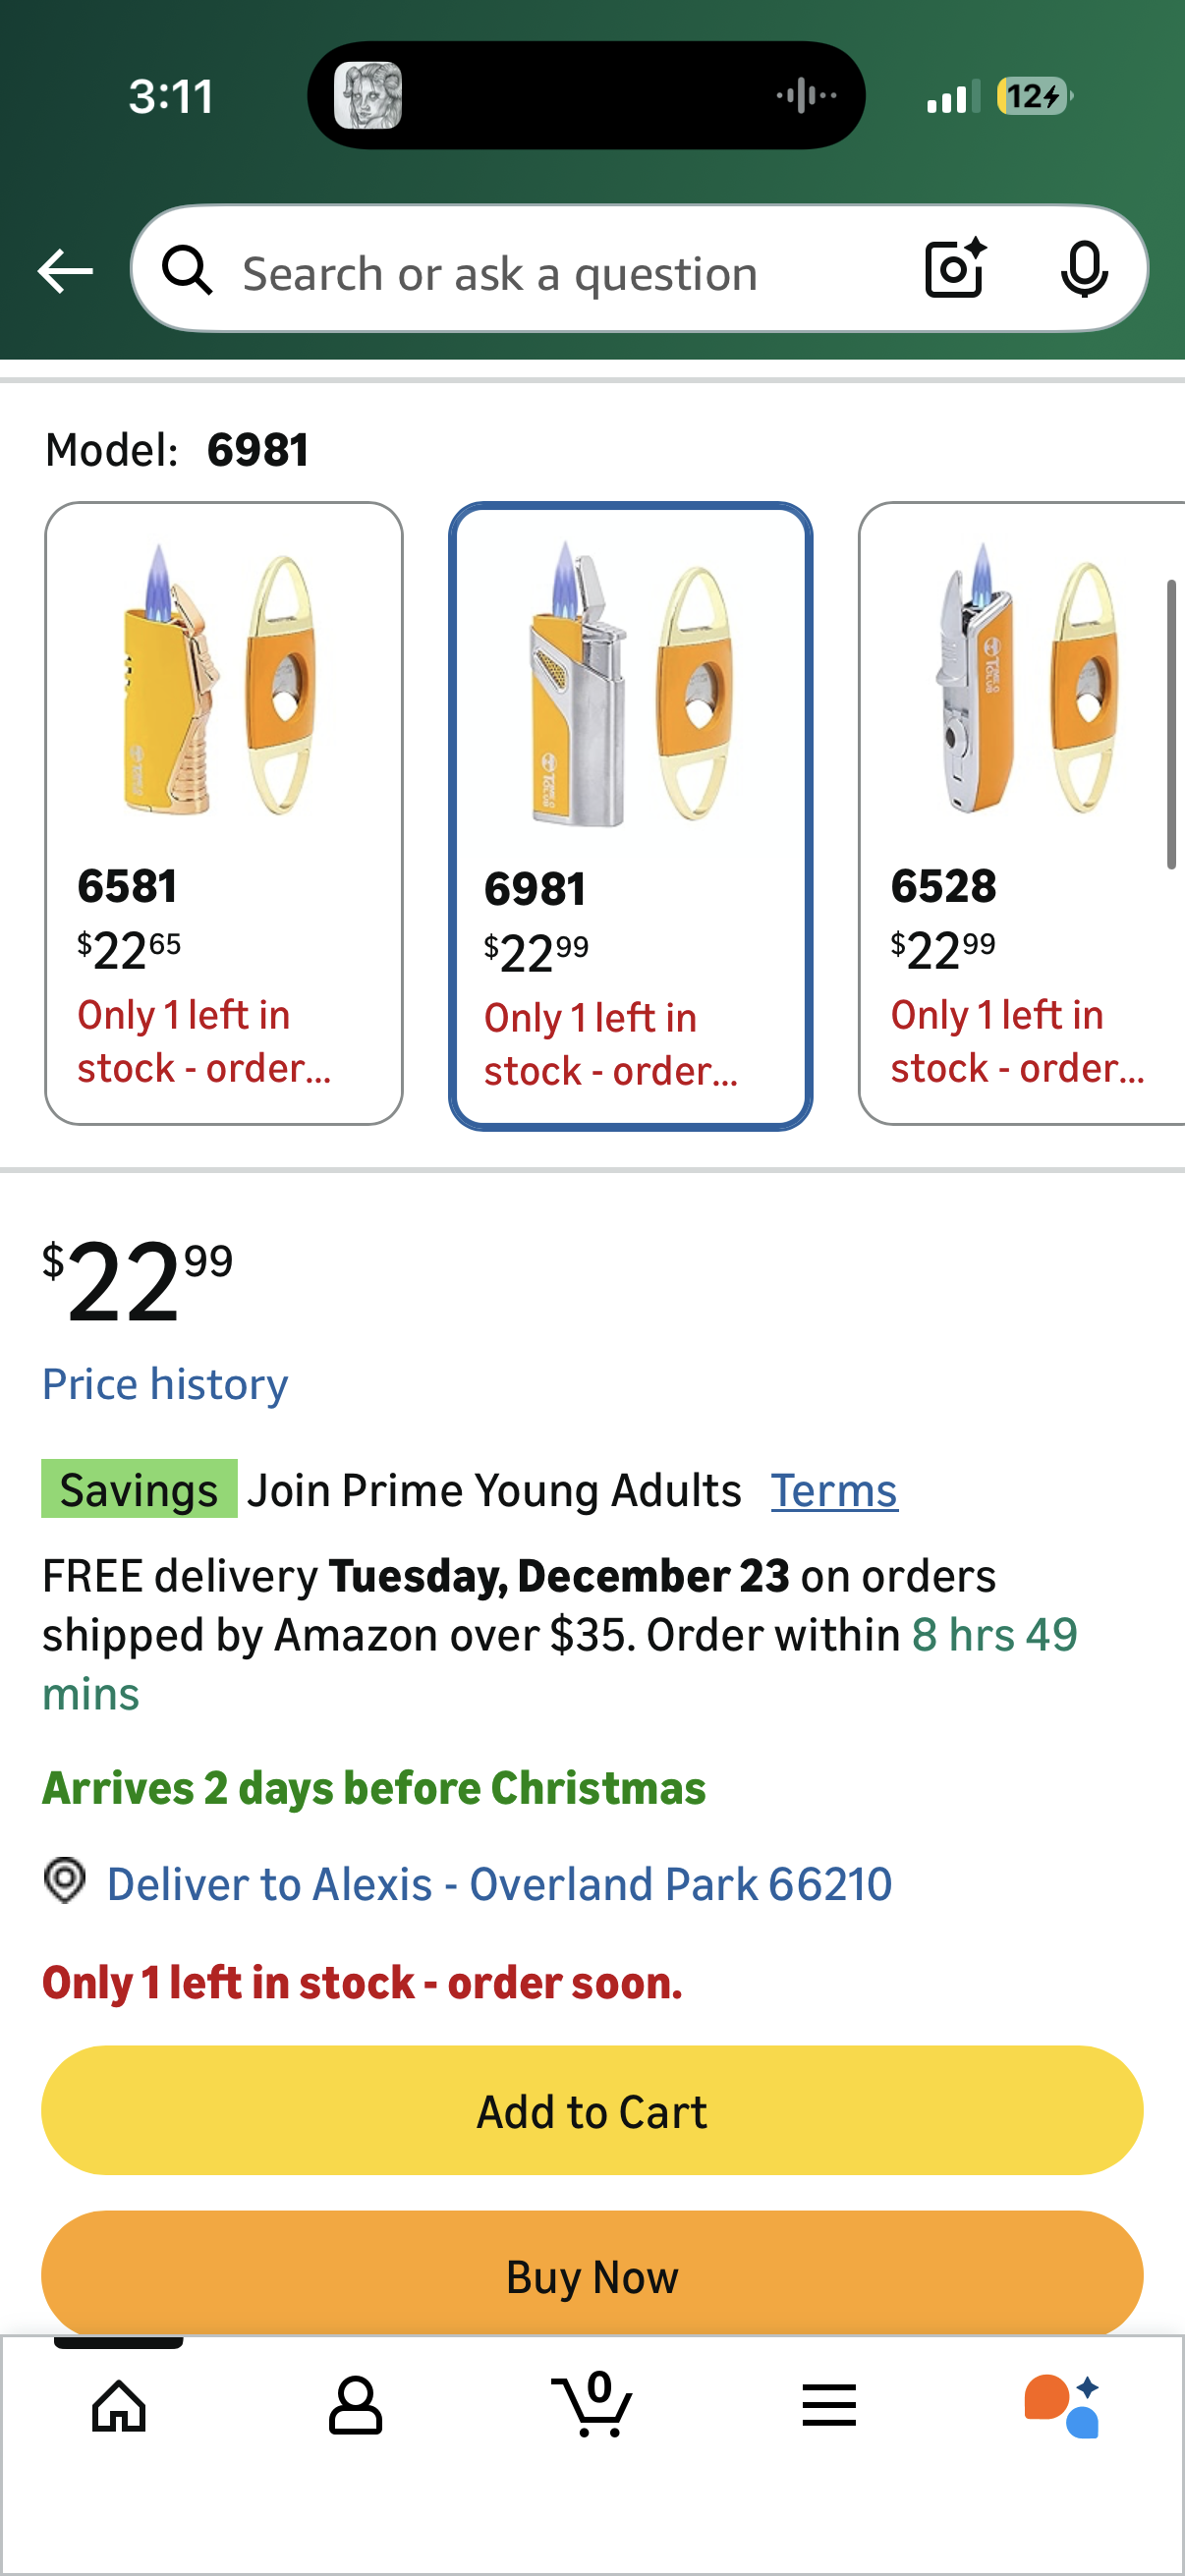1185x2576 pixels.
Task: Open Amazon Lens camera search
Action: [x=953, y=269]
